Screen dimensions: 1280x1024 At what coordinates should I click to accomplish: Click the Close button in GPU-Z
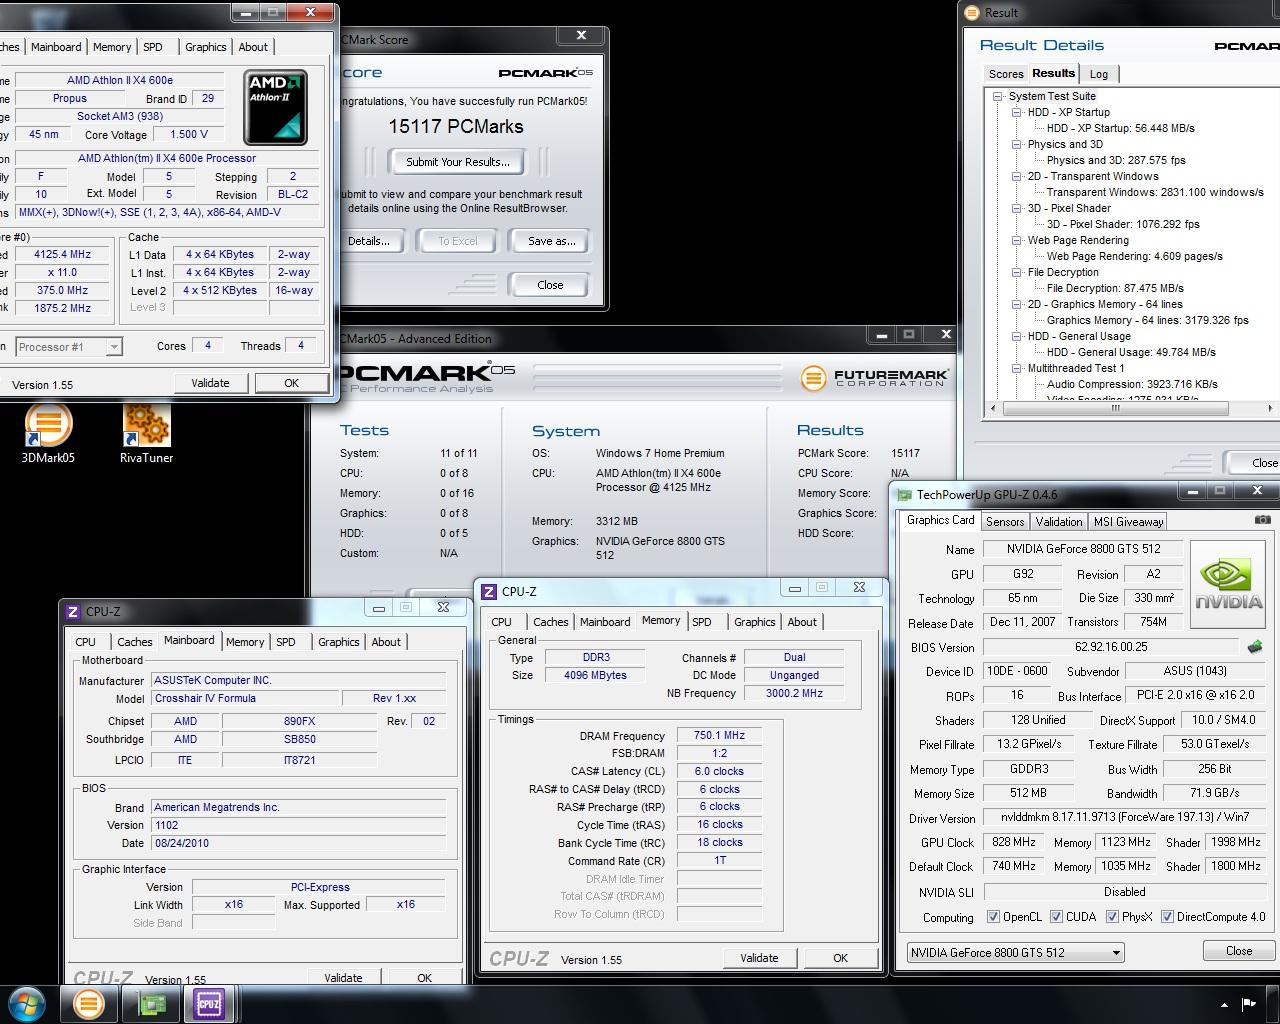coord(1239,951)
